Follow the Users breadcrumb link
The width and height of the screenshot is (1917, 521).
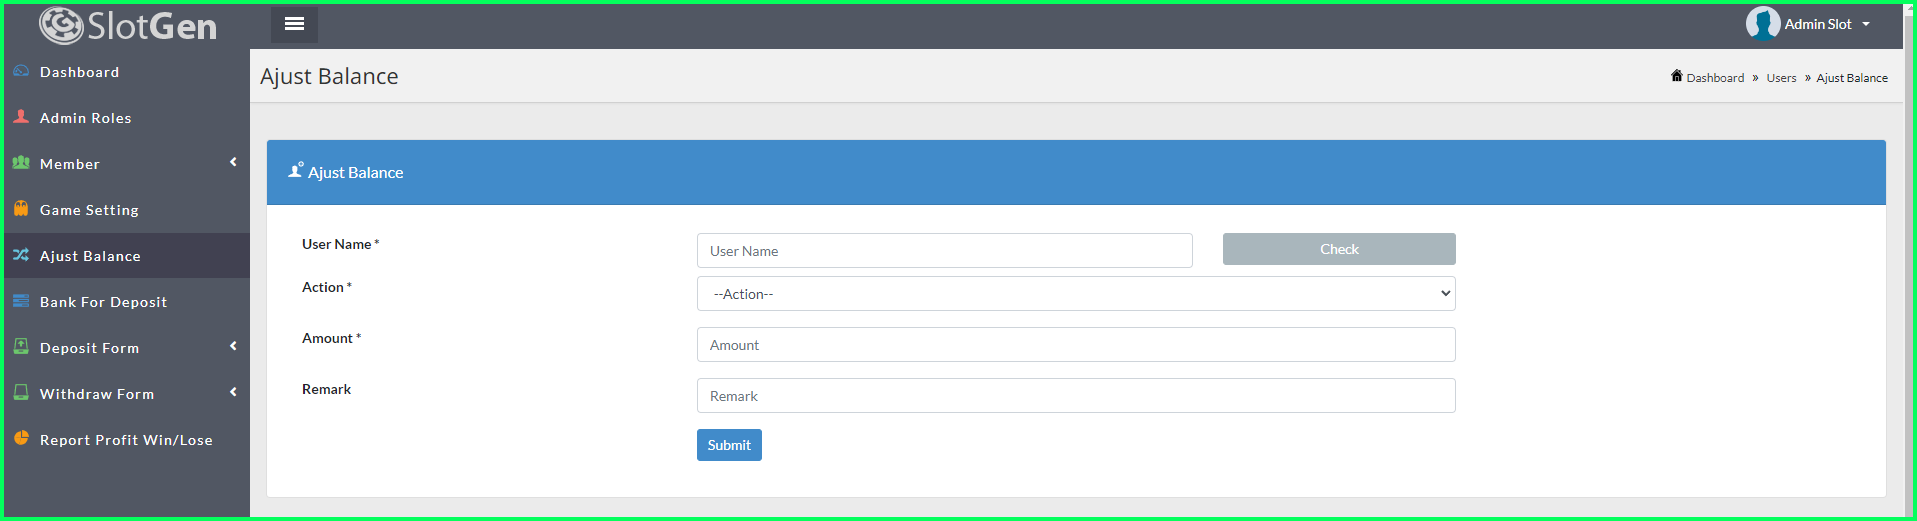[1781, 78]
